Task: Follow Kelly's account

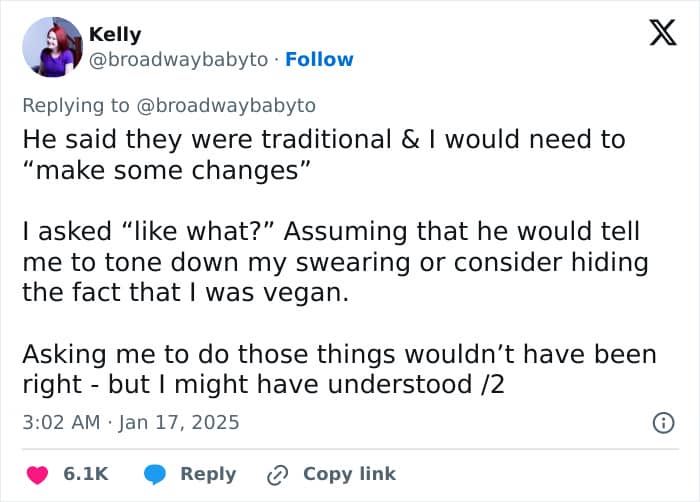Action: tap(319, 59)
